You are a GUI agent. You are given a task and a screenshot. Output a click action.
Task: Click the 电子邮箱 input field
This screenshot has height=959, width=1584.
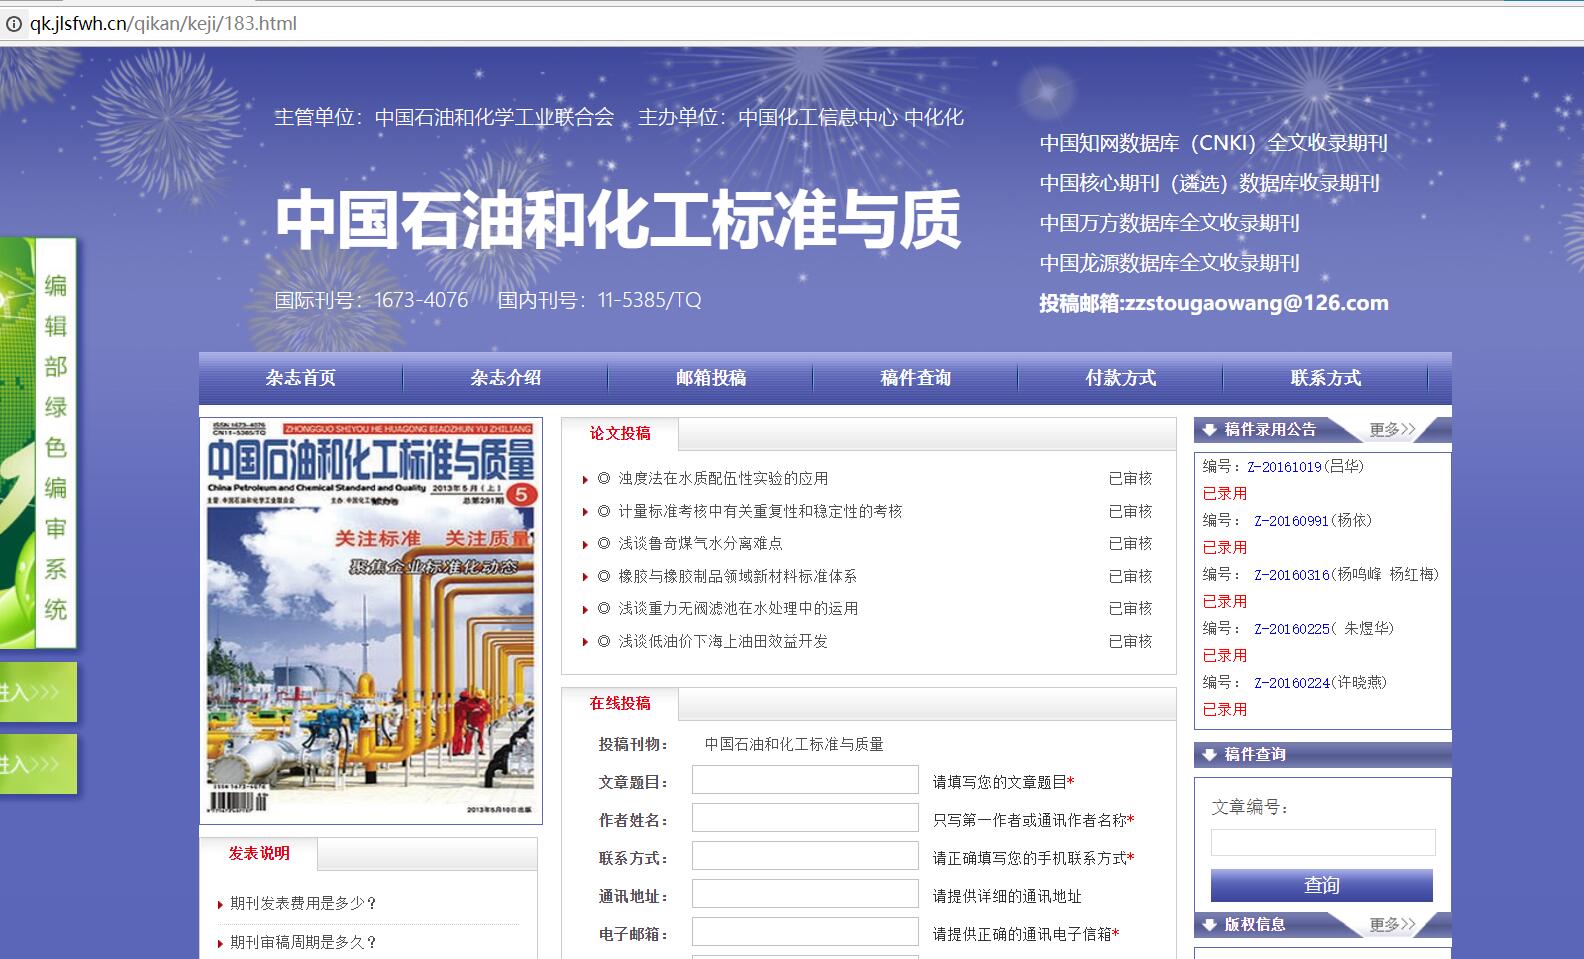click(x=805, y=932)
